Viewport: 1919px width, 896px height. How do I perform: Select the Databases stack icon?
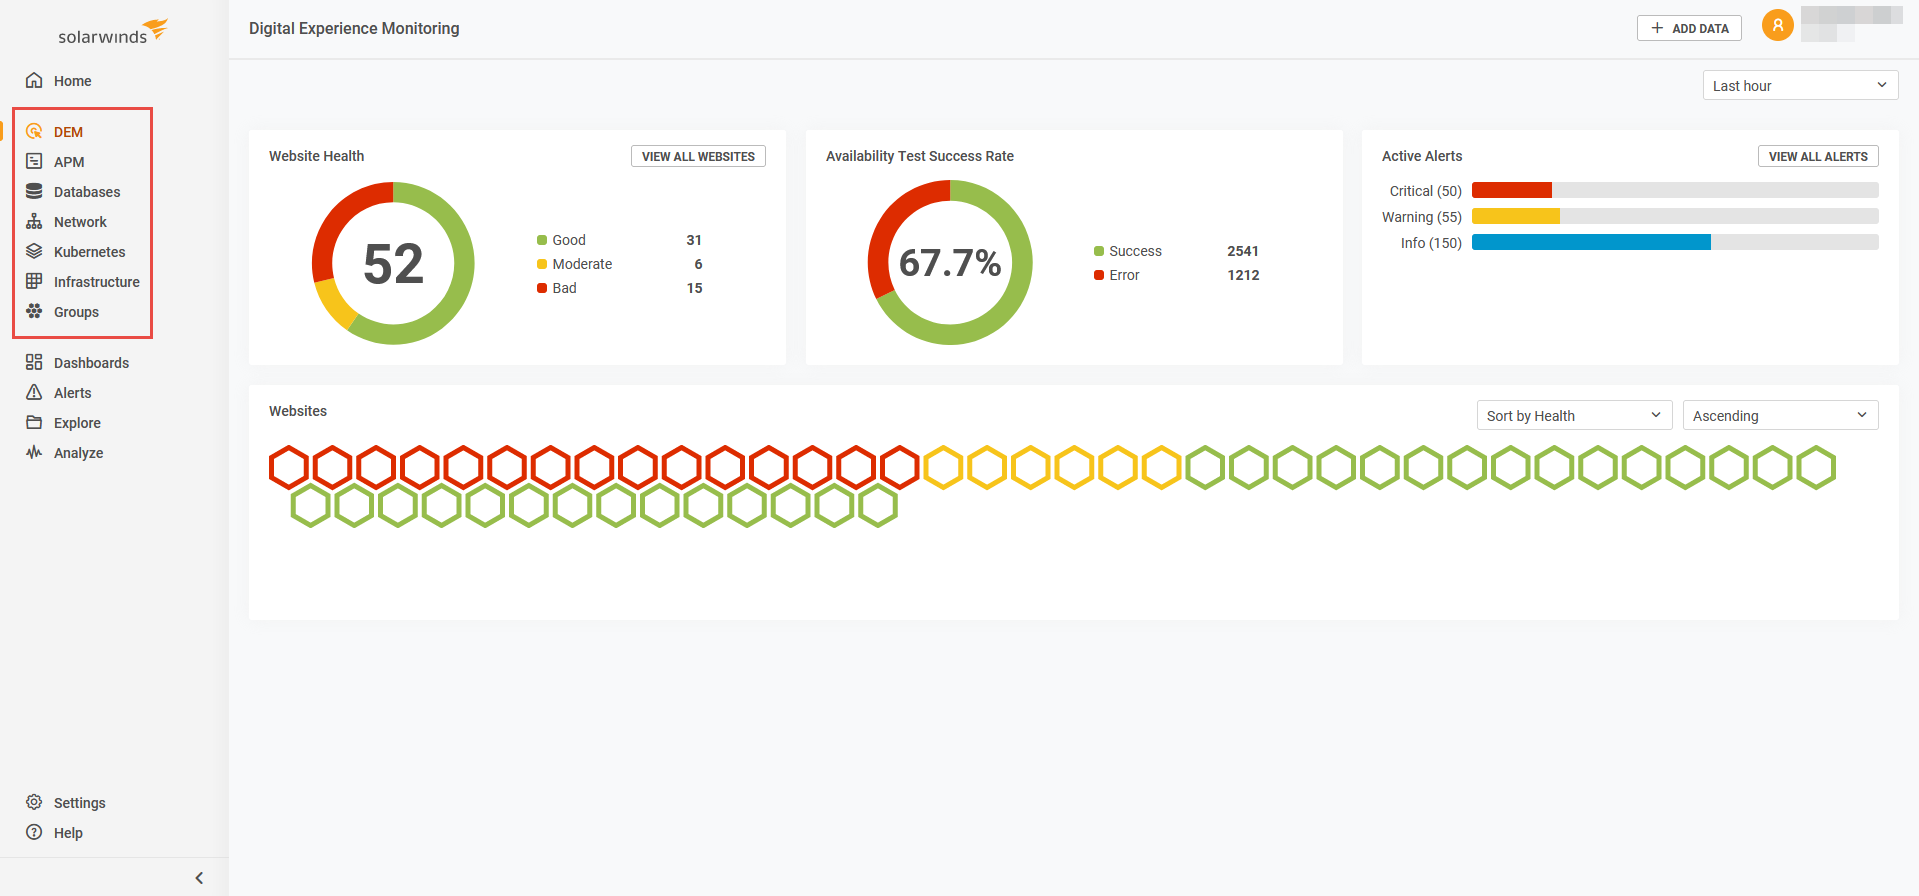click(34, 192)
